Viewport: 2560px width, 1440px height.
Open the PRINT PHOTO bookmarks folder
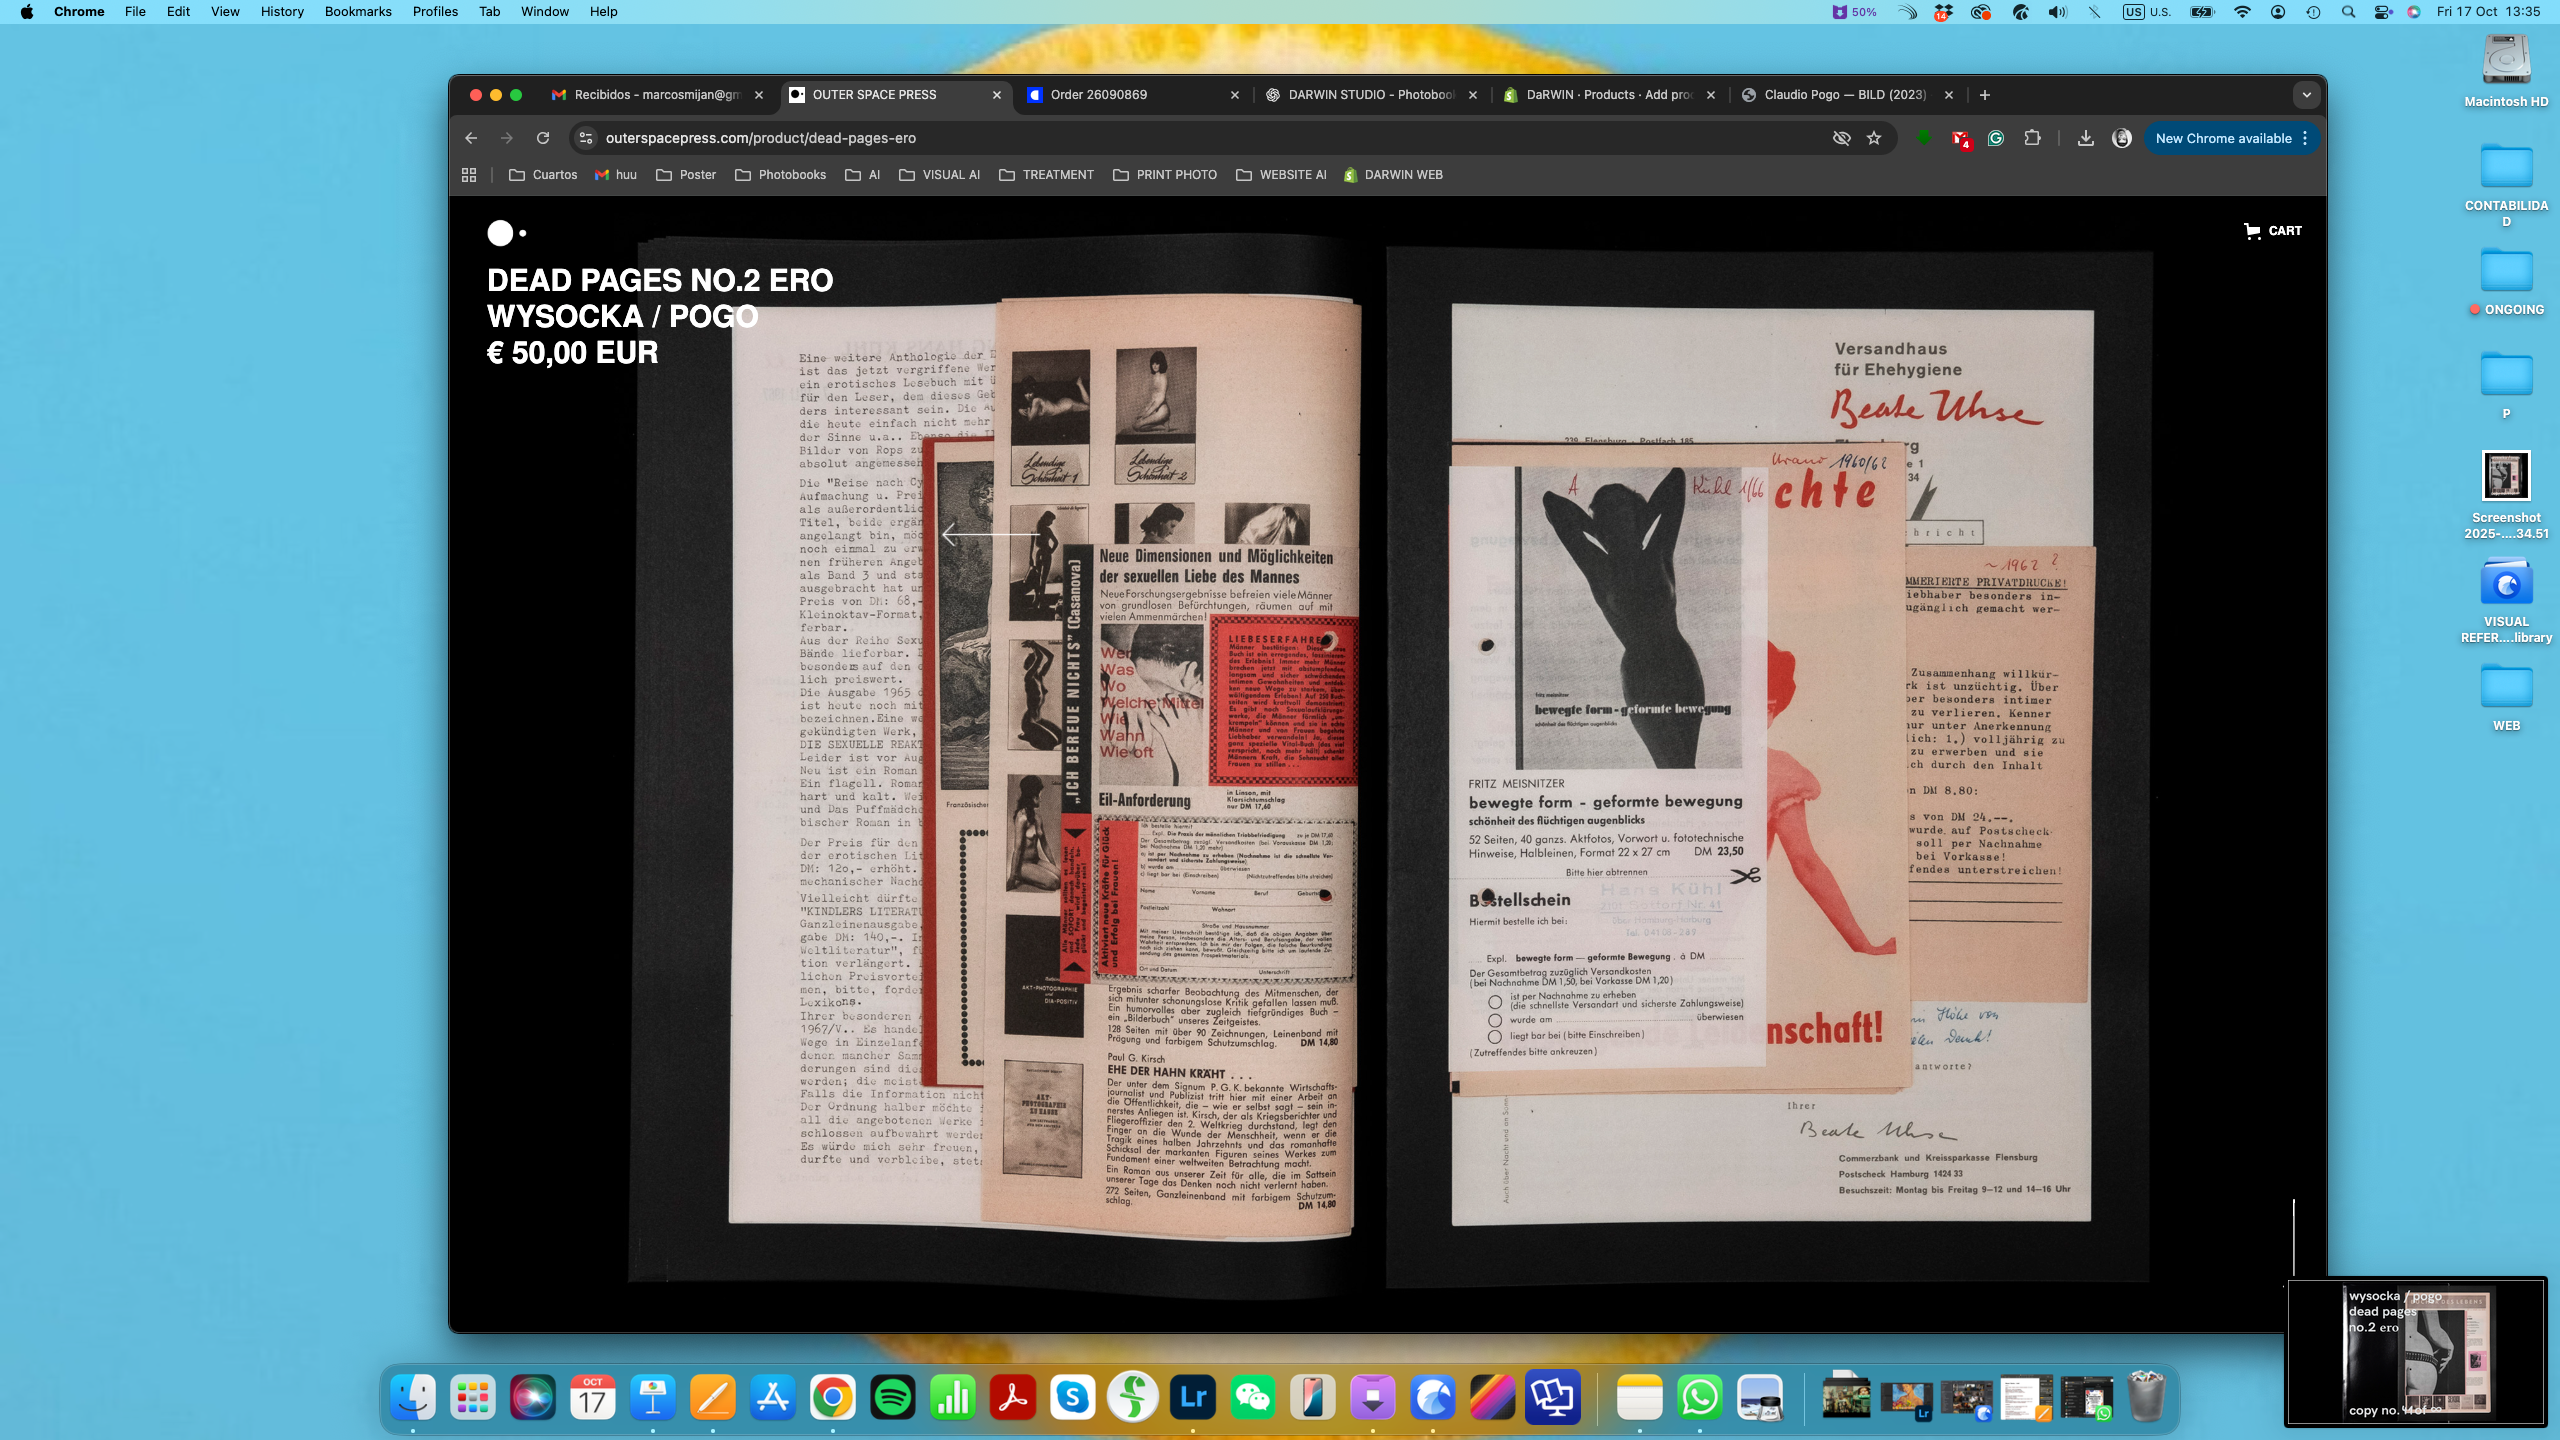[x=1165, y=175]
